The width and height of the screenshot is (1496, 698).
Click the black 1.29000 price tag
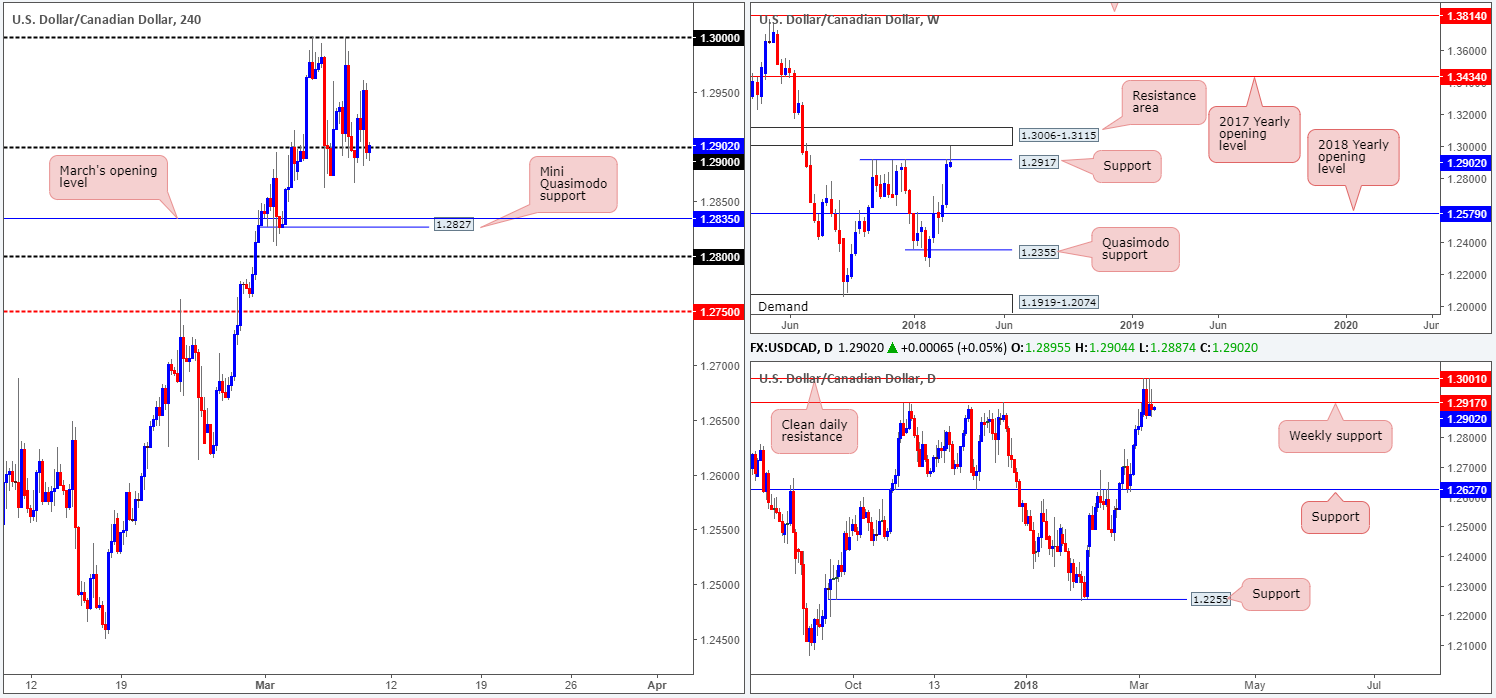click(720, 161)
